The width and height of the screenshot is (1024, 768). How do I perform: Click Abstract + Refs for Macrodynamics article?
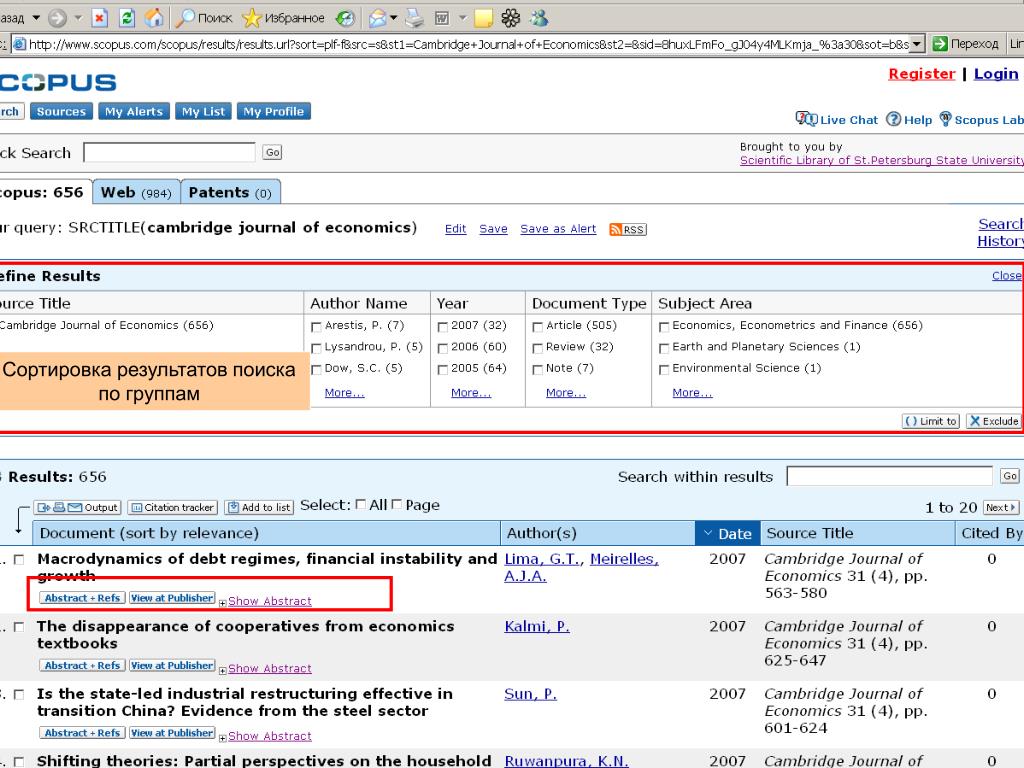click(x=82, y=598)
